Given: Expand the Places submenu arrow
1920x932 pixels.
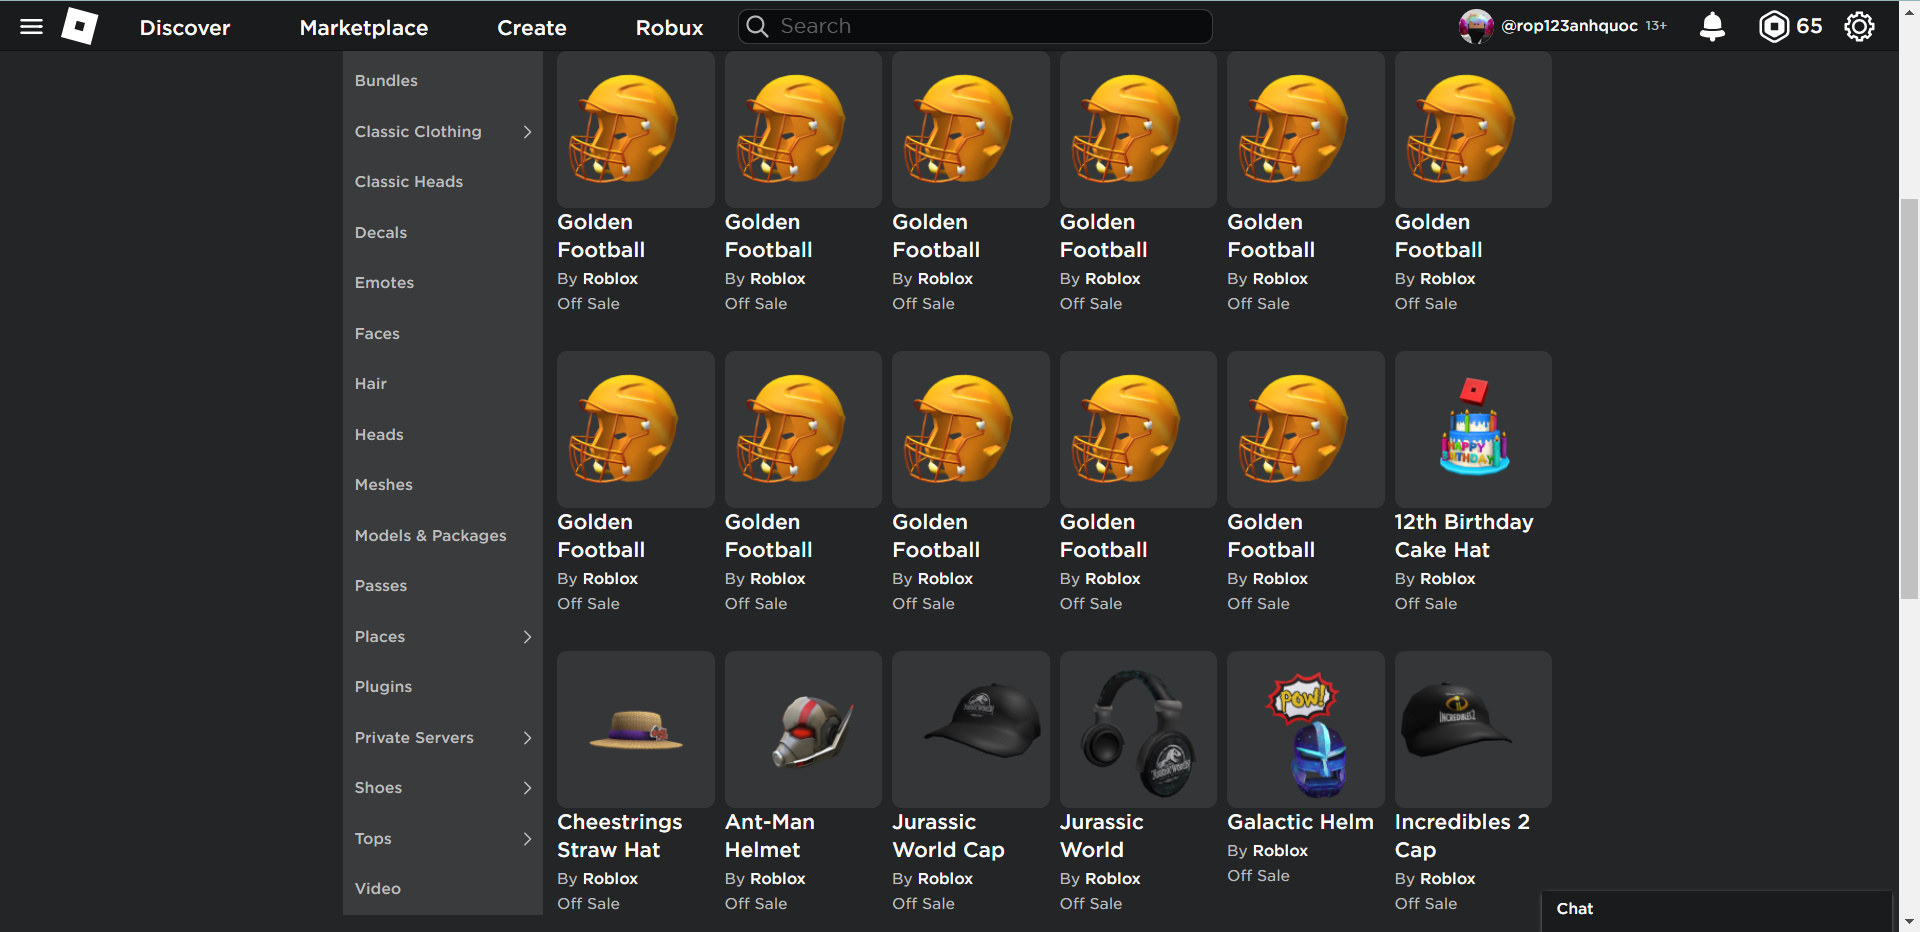Looking at the screenshot, I should [x=527, y=637].
